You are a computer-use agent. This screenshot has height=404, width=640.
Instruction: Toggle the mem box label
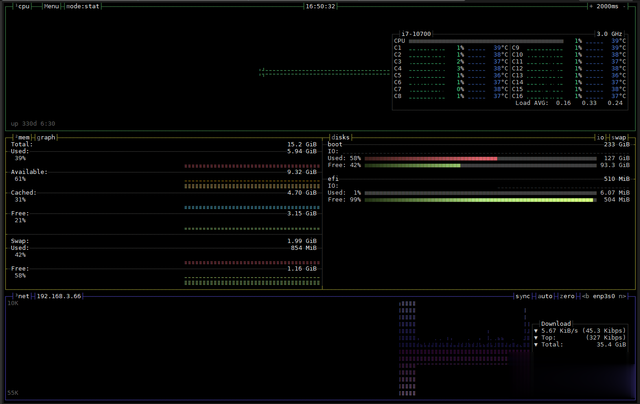click(x=23, y=138)
